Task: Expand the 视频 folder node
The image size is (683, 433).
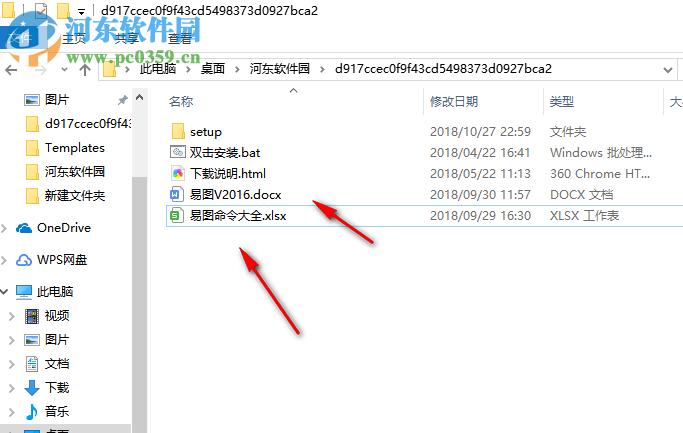Action: 12,316
